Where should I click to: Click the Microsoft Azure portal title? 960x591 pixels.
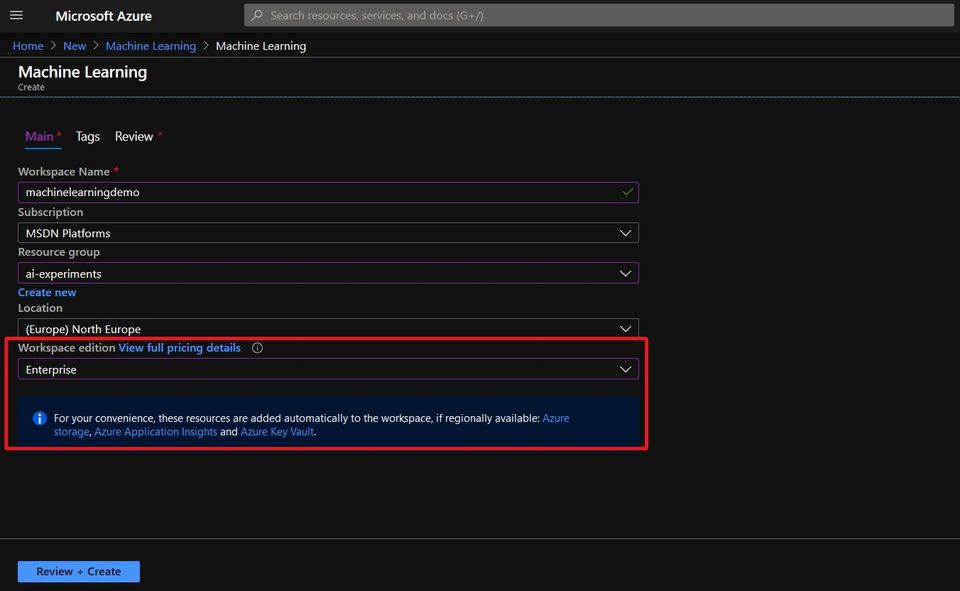pyautogui.click(x=103, y=16)
